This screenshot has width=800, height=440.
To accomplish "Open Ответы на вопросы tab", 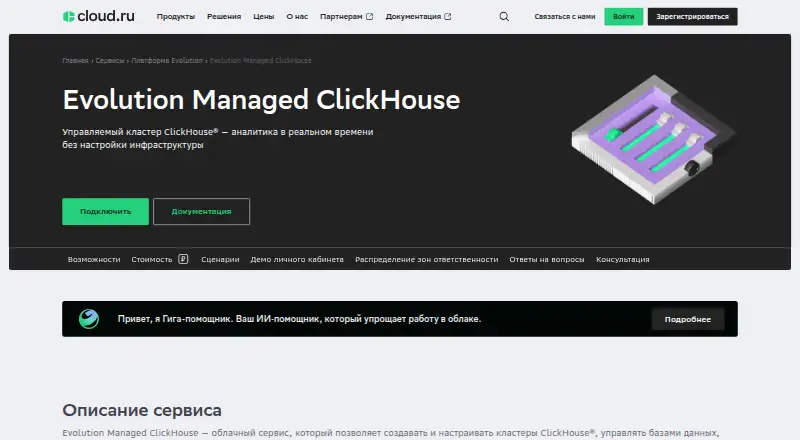I will pos(547,259).
